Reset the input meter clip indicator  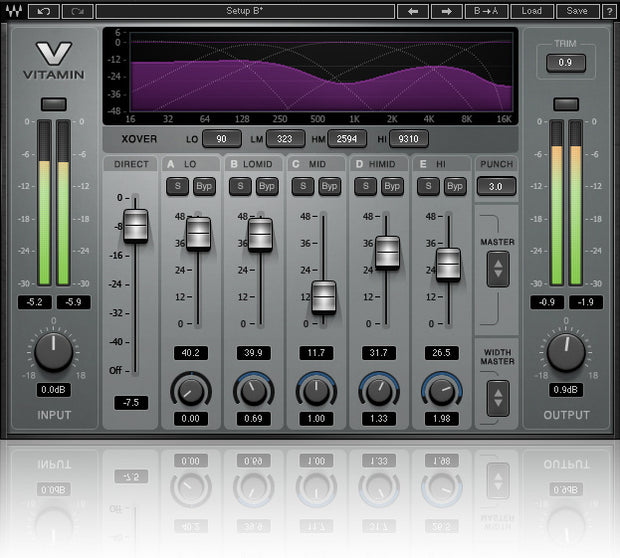pyautogui.click(x=54, y=104)
